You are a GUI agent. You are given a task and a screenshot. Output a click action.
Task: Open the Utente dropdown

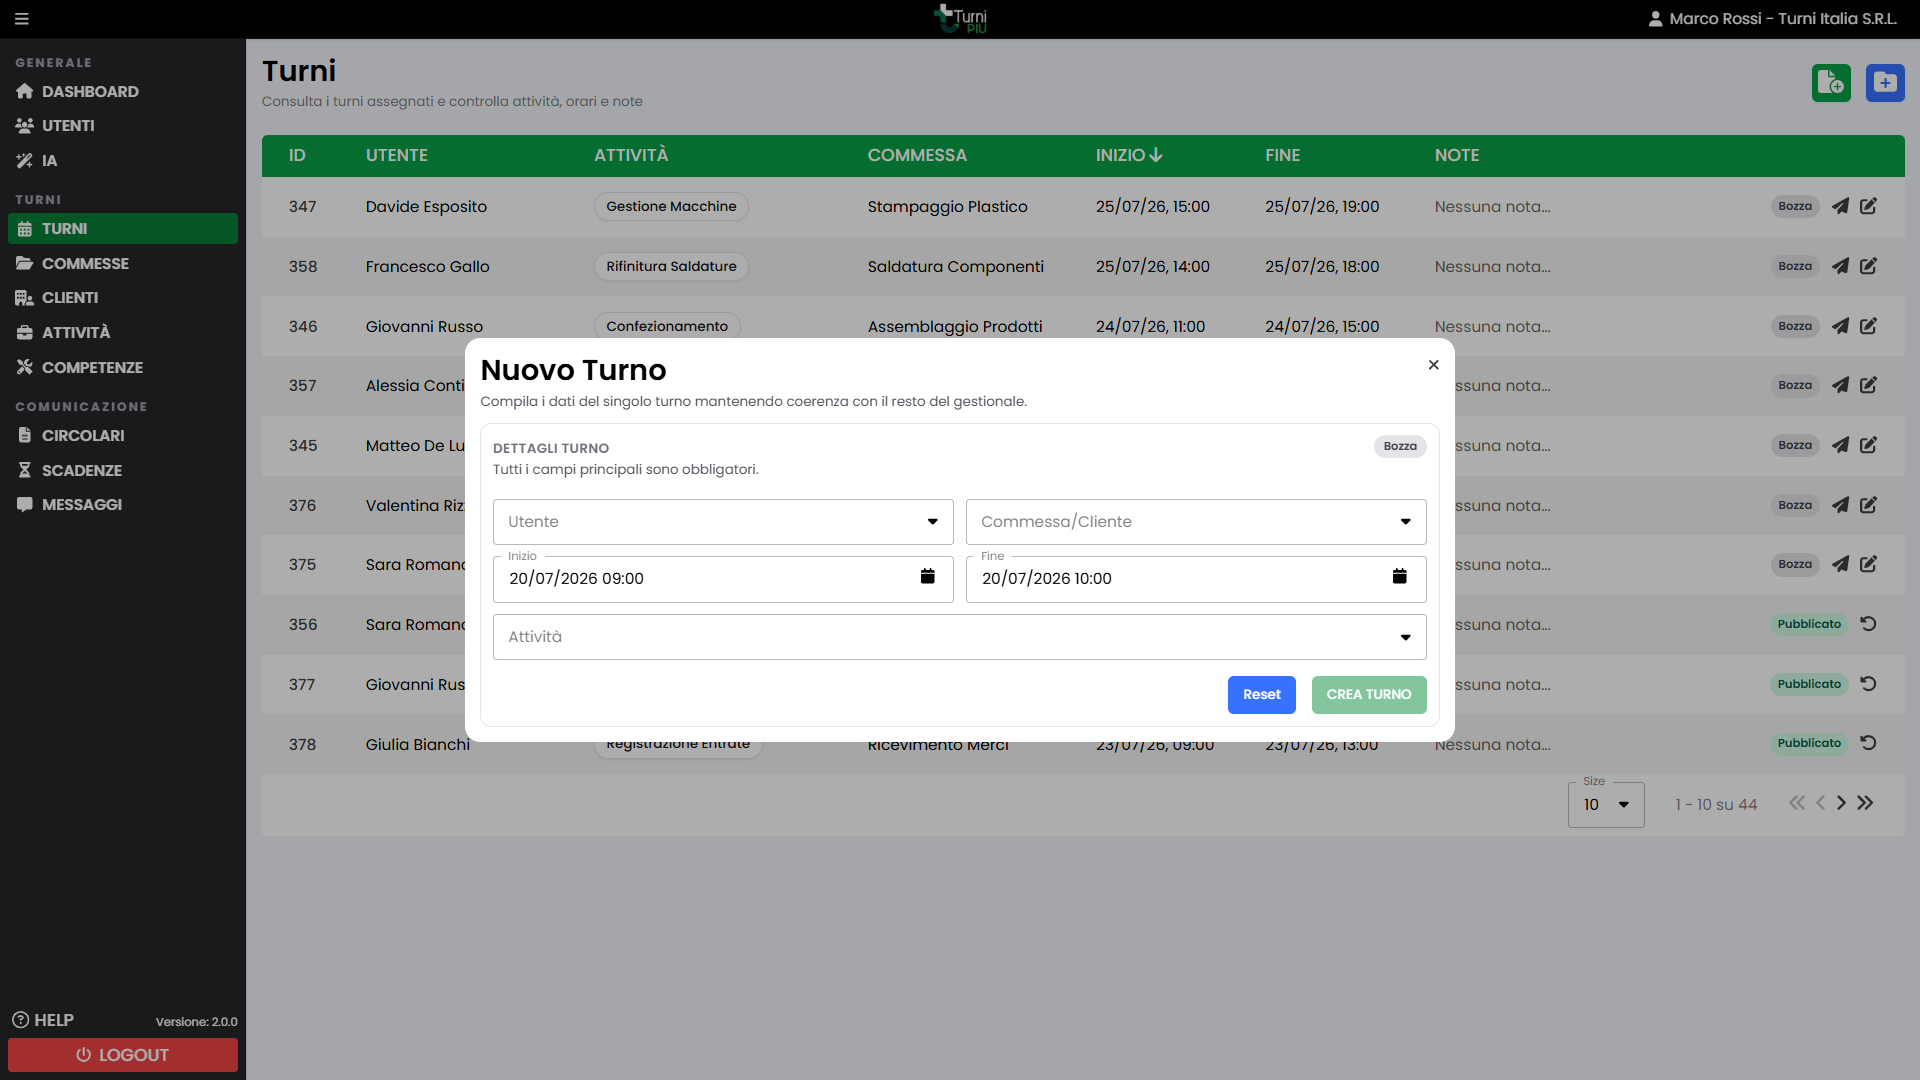pyautogui.click(x=723, y=522)
